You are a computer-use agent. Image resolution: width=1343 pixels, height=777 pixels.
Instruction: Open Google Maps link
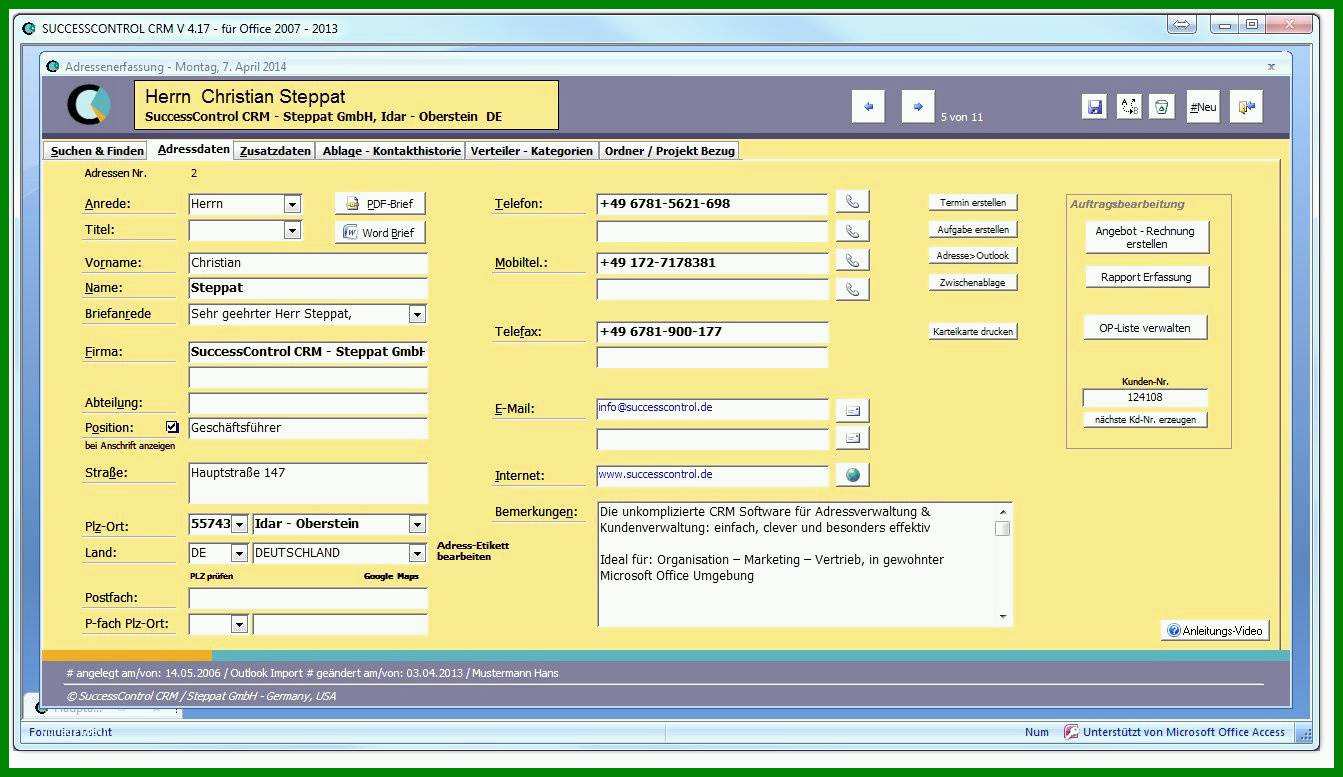tap(392, 576)
